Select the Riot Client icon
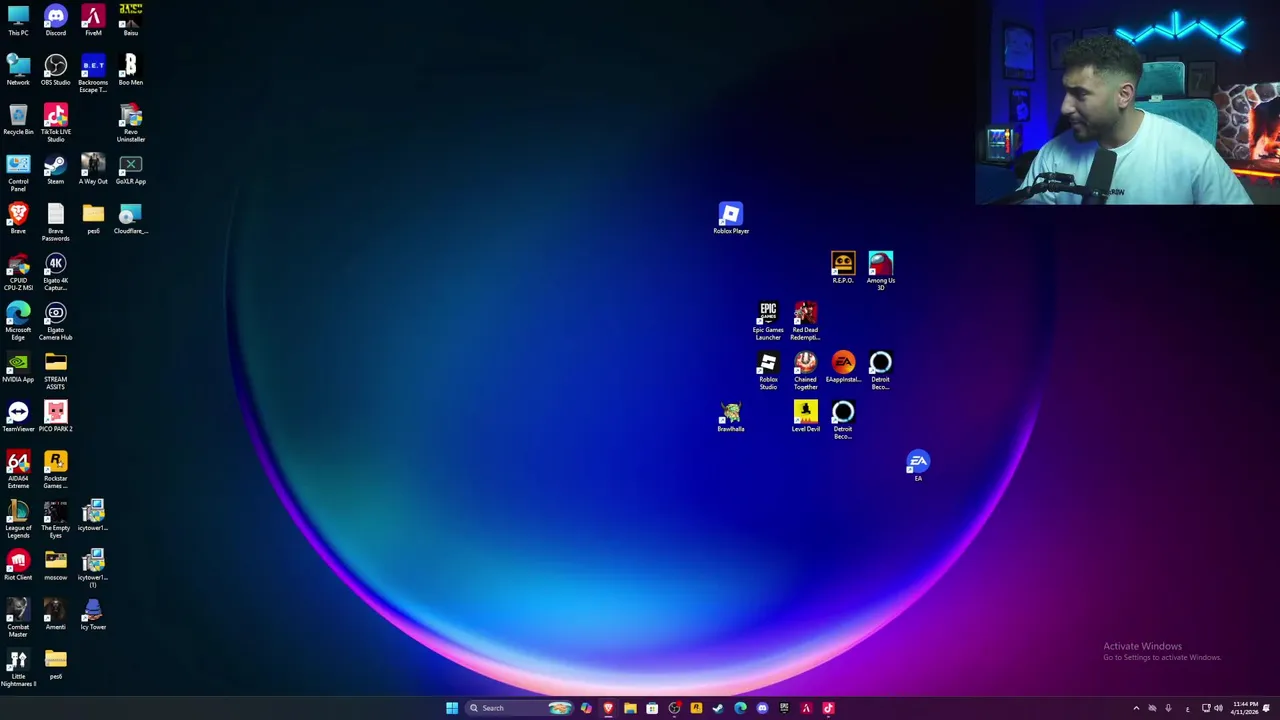The image size is (1280, 720). click(x=18, y=565)
